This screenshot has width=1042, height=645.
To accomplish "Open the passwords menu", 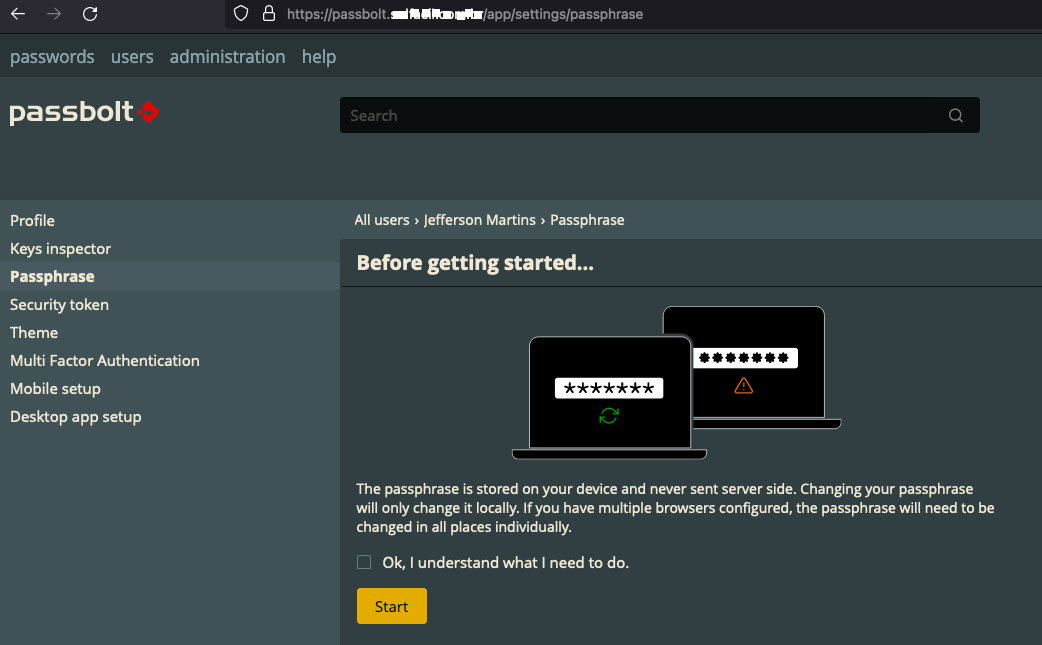I will click(x=52, y=57).
